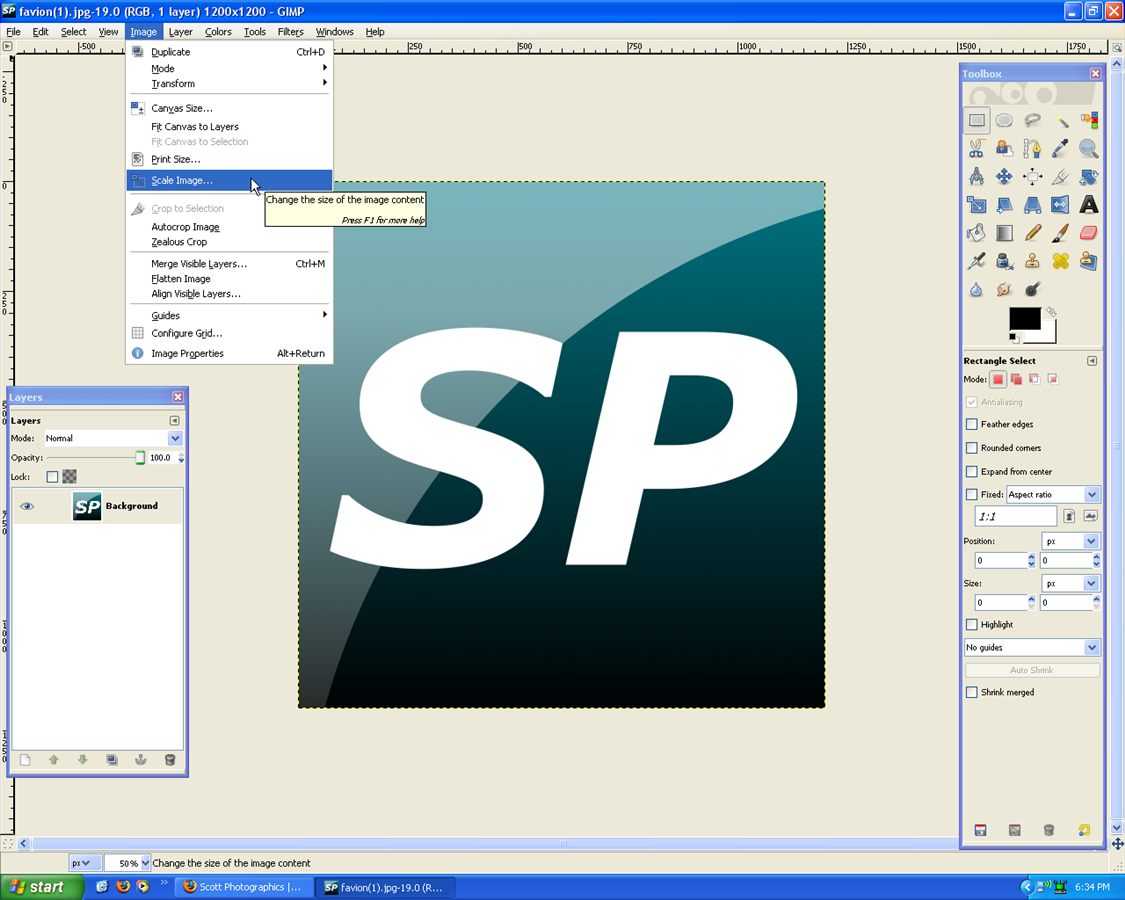Select the Select by Color tool

tap(1089, 121)
